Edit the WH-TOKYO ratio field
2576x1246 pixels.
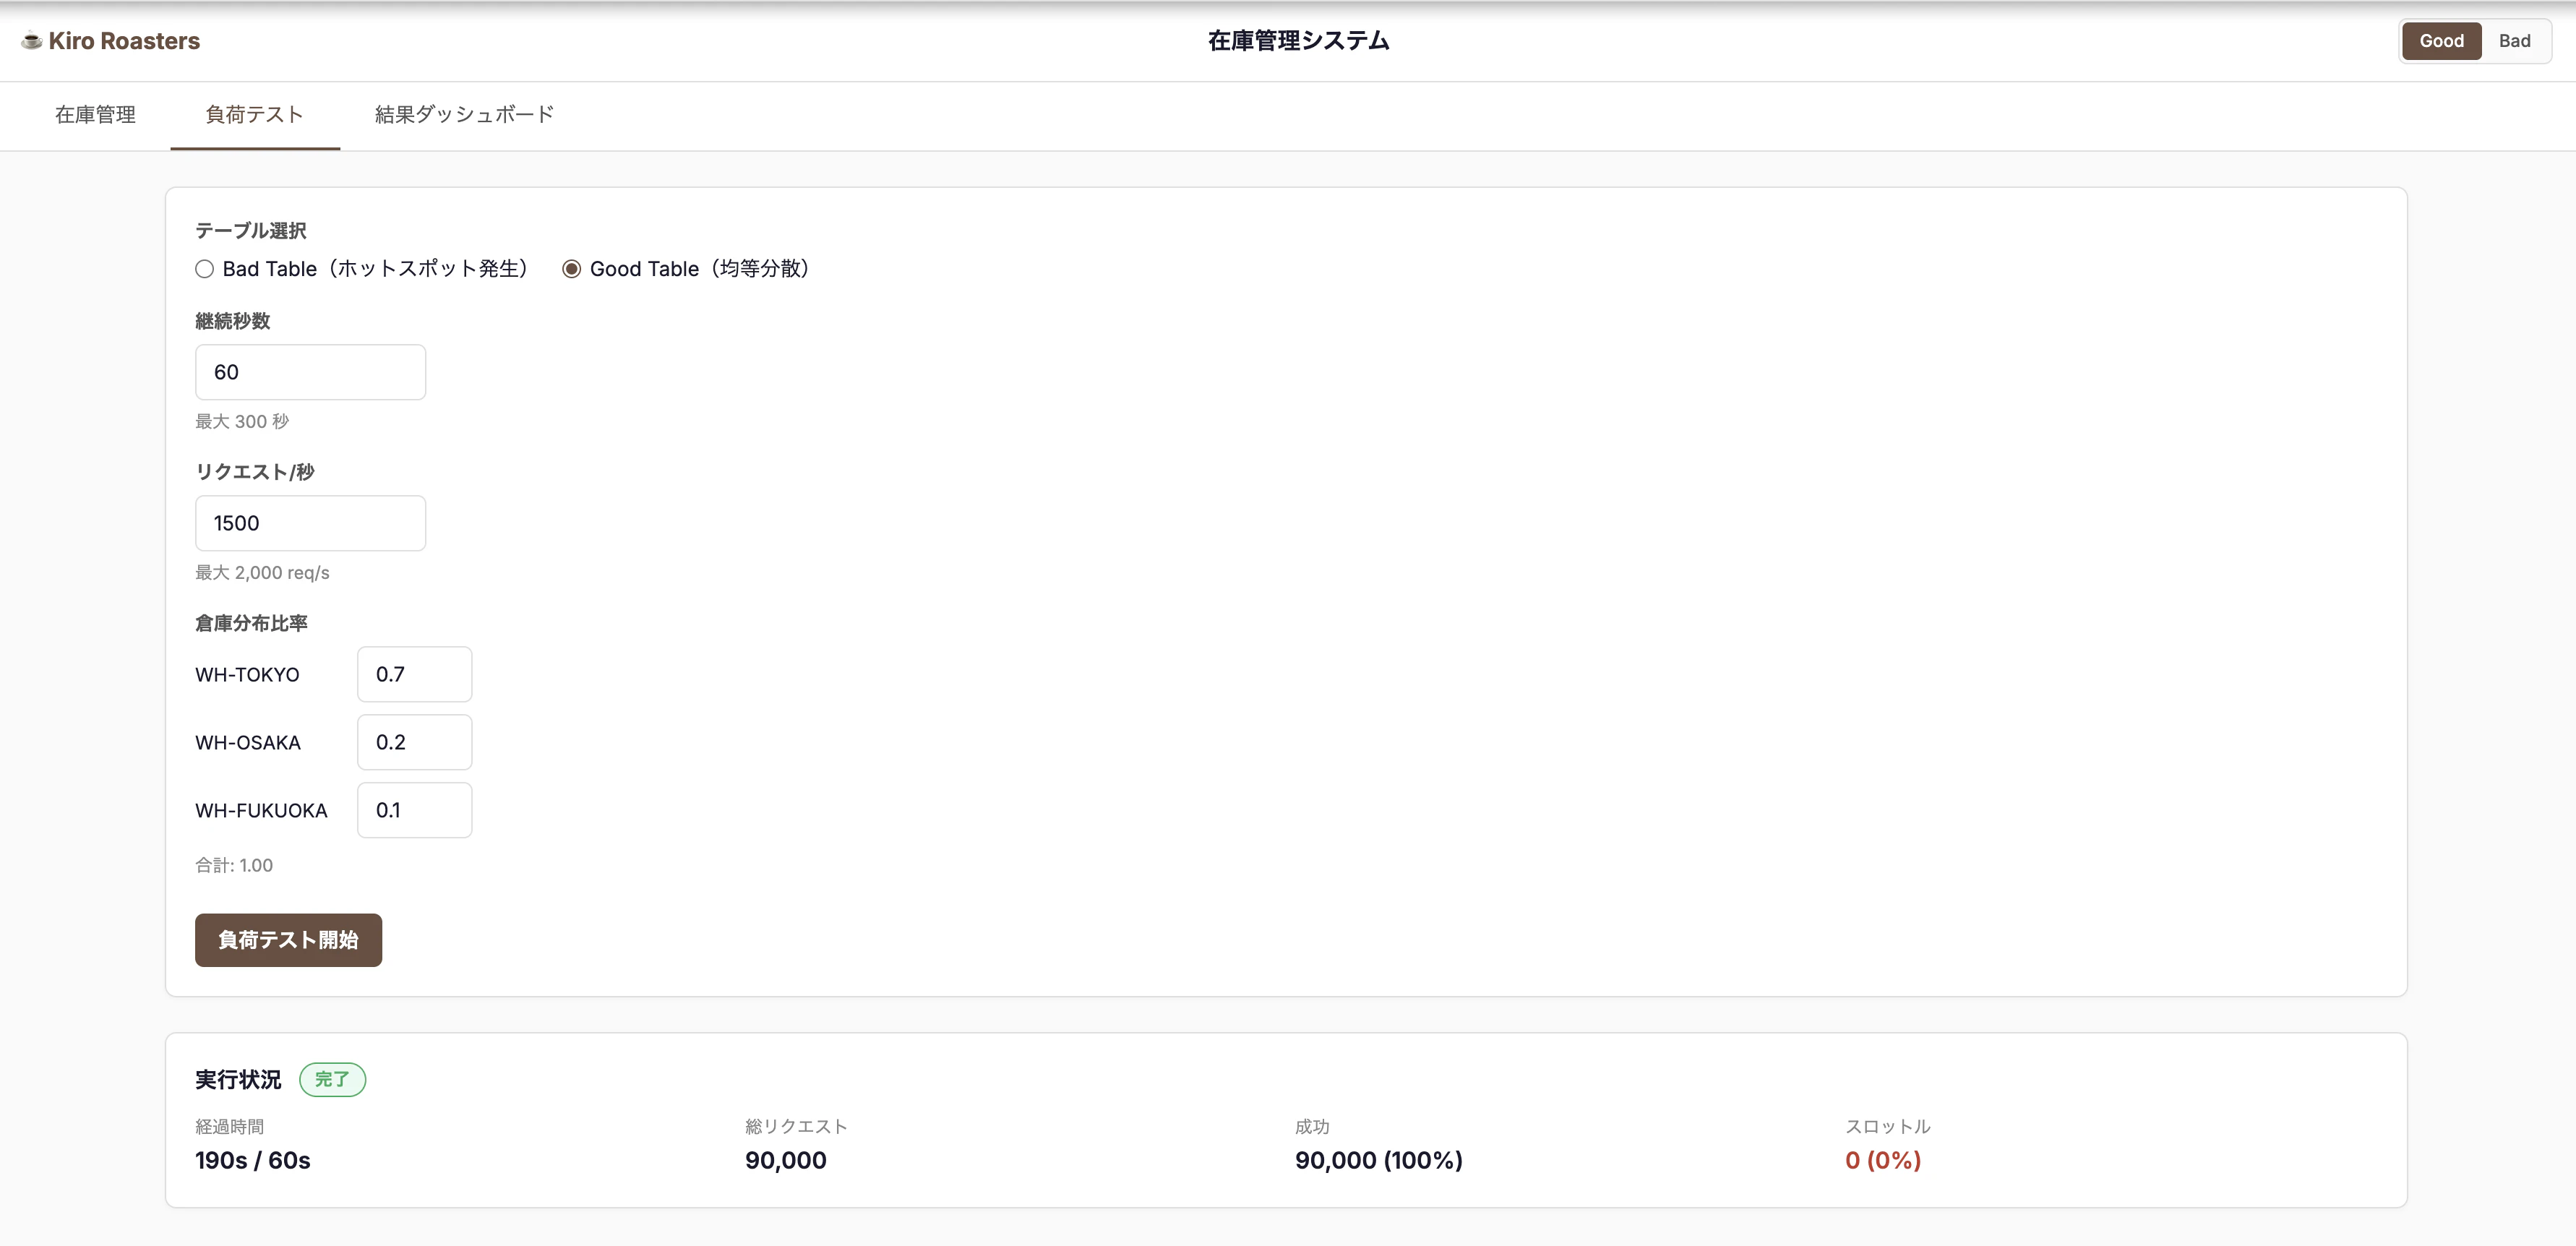(414, 674)
